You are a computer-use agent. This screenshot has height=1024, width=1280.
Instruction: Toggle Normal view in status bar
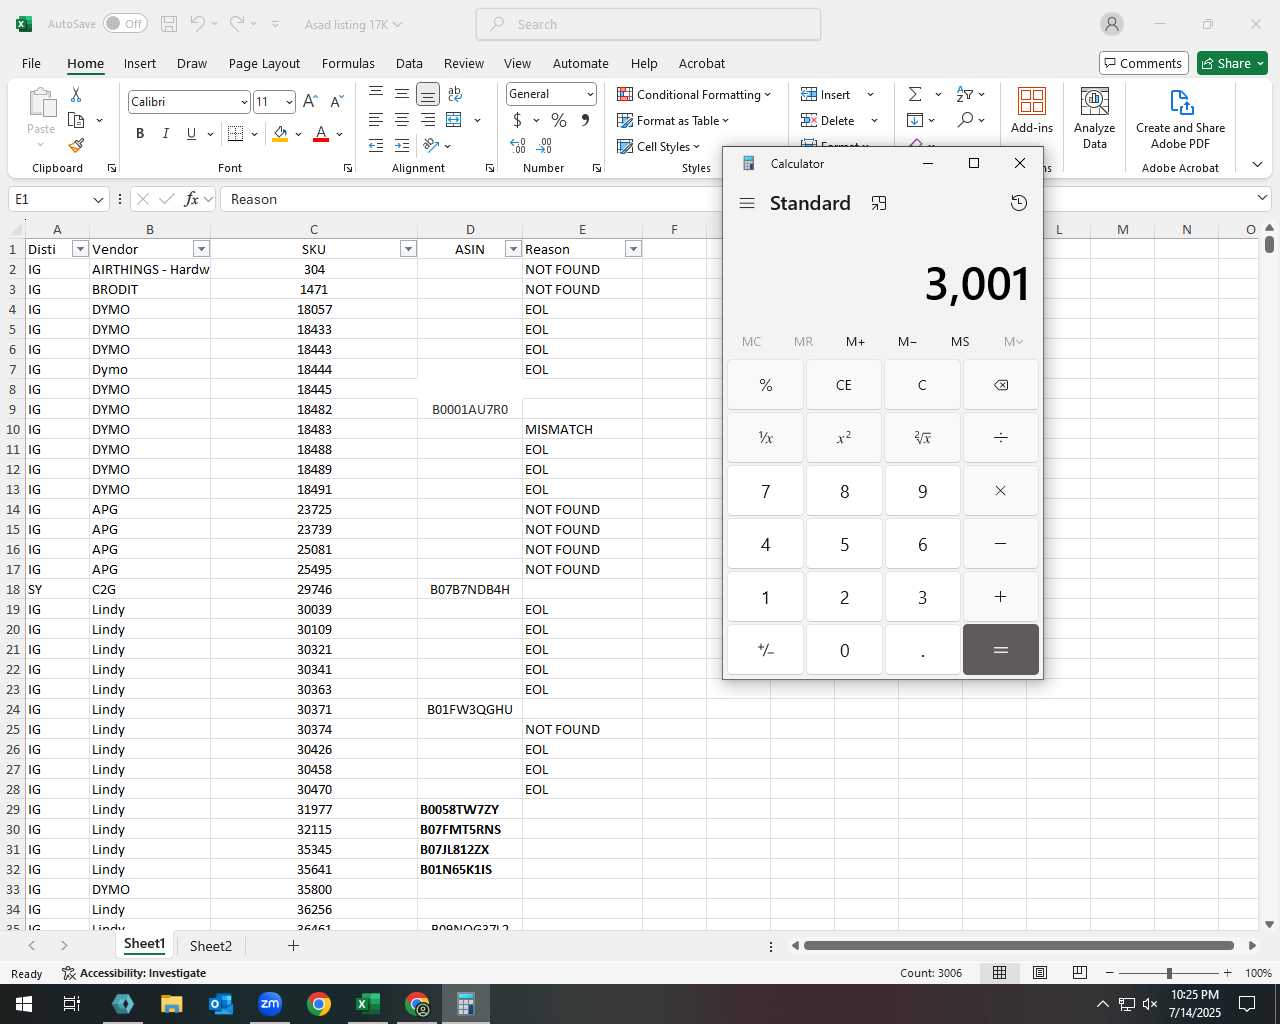click(x=999, y=973)
